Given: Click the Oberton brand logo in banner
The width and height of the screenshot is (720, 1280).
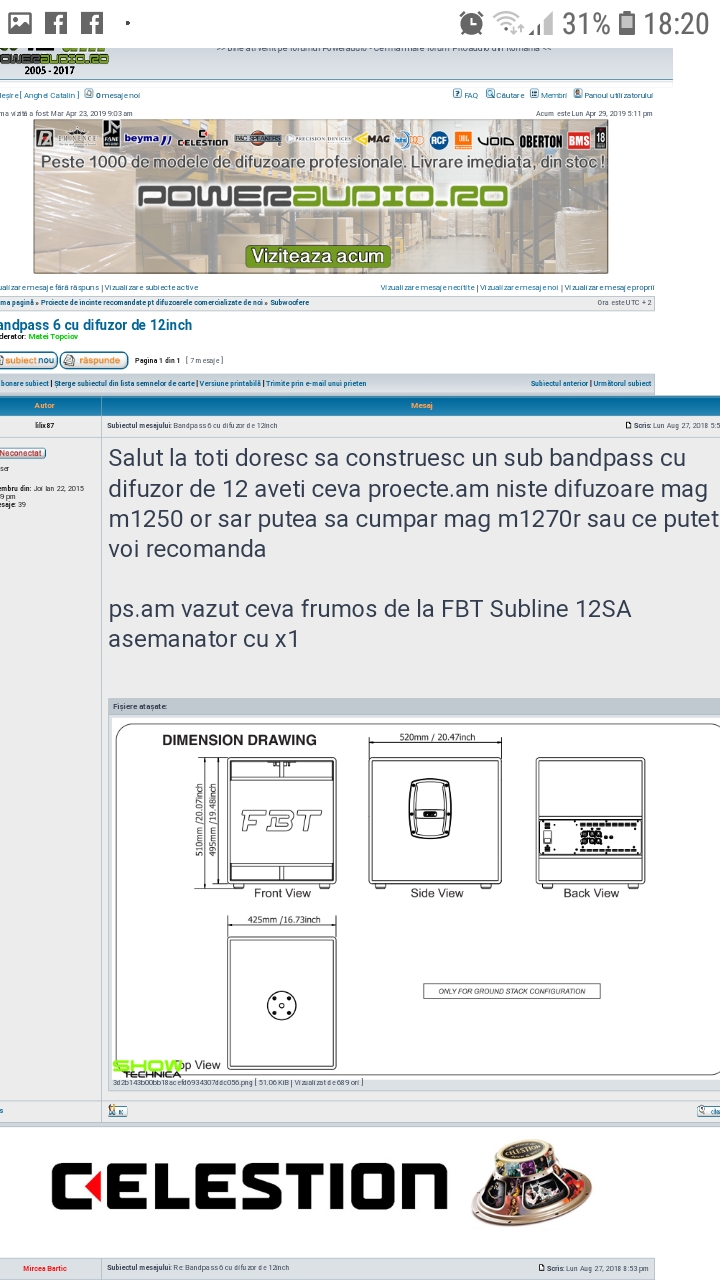Looking at the screenshot, I should click(x=541, y=141).
